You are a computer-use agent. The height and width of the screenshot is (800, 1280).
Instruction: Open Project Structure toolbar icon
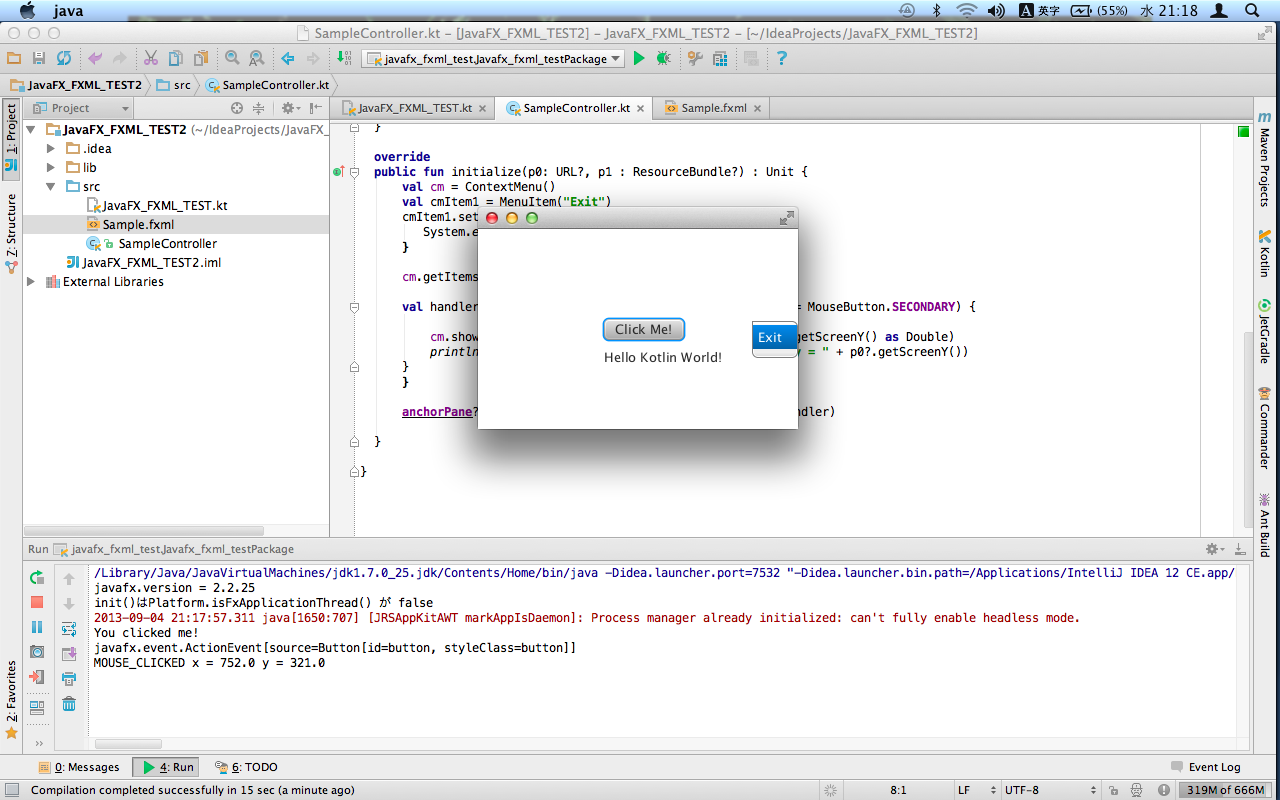coord(719,59)
